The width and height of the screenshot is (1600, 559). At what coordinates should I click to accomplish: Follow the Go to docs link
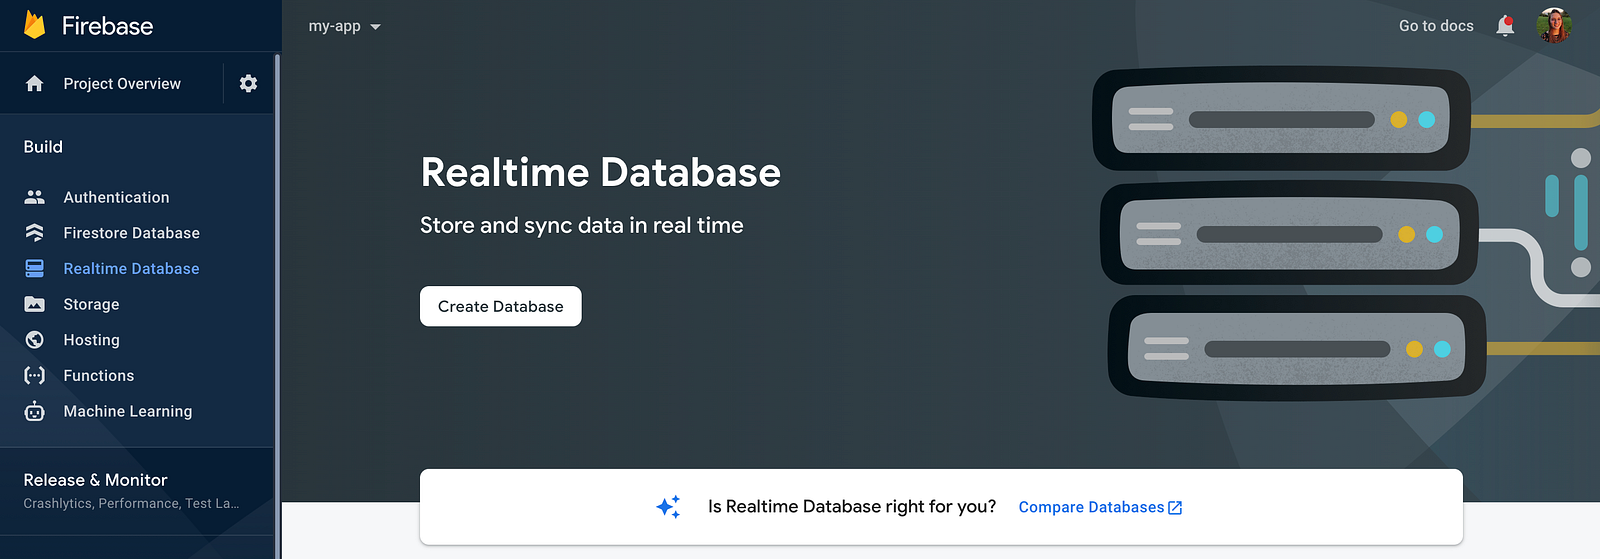1436,26
